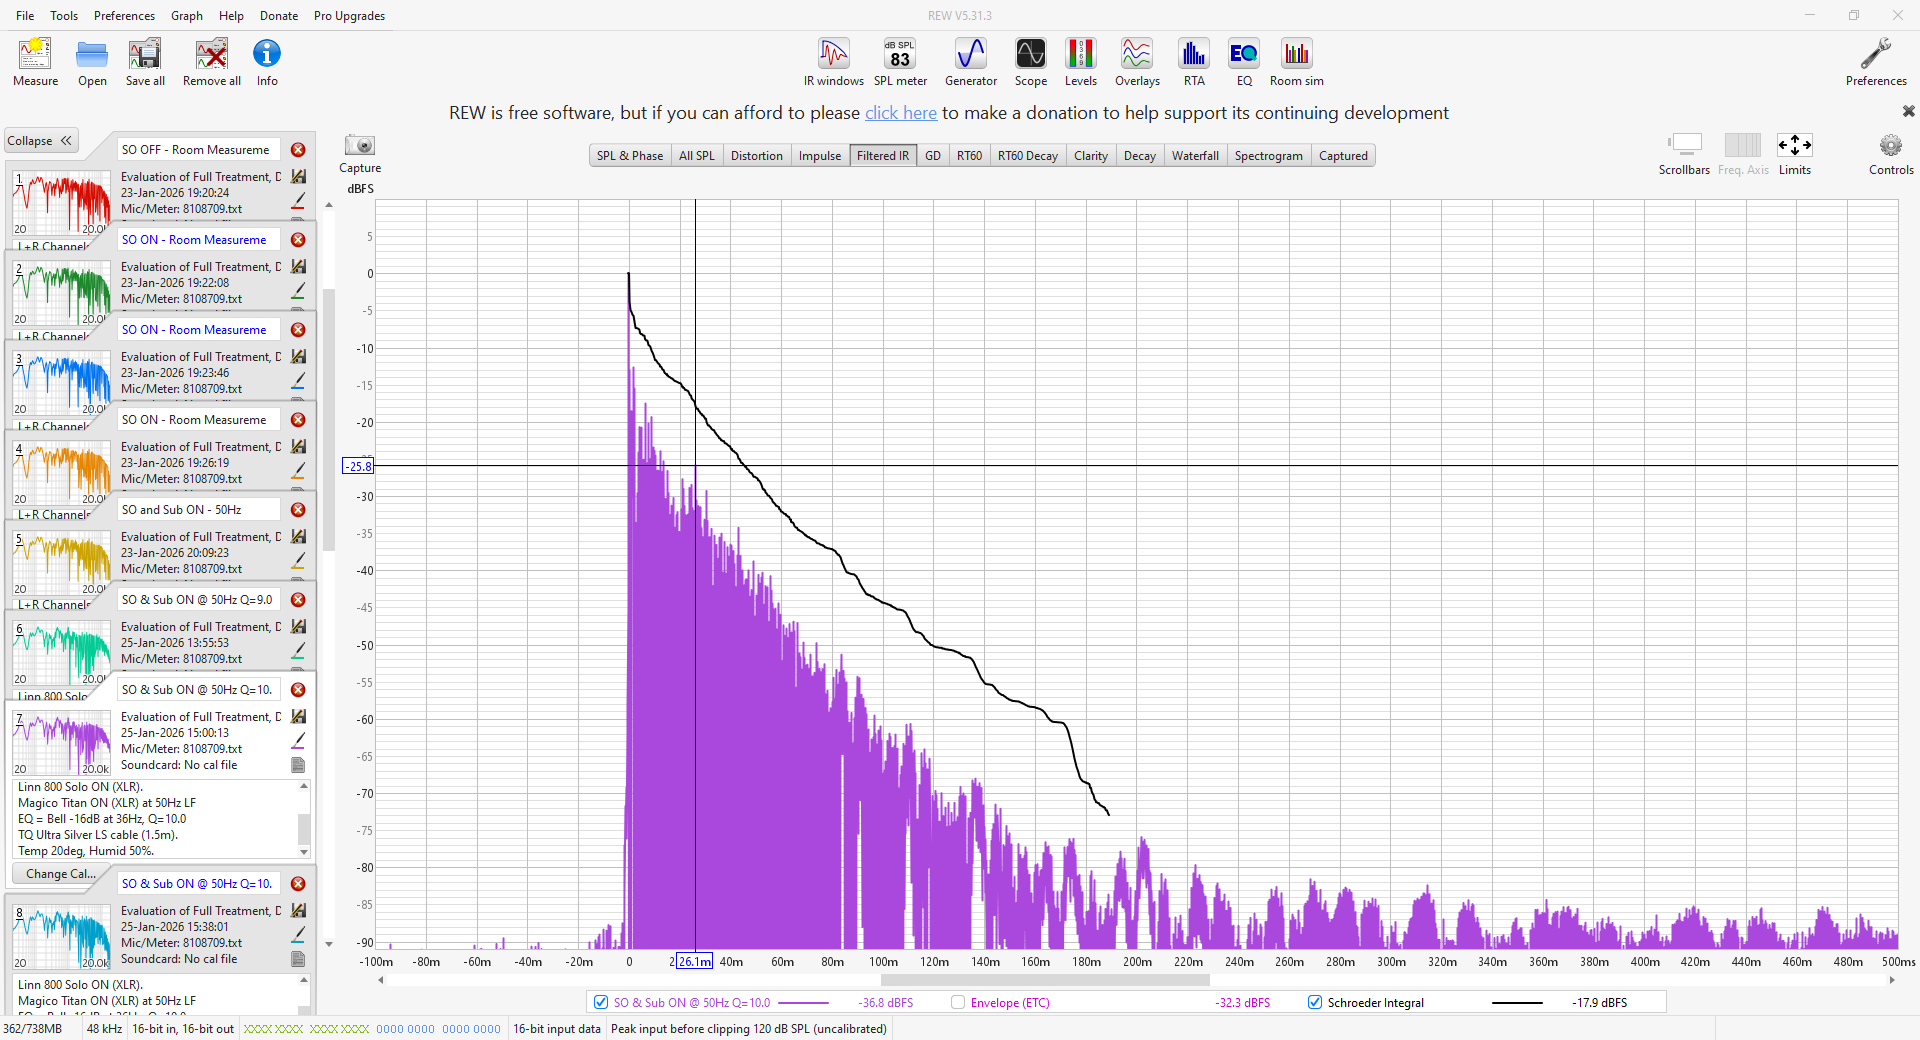Image resolution: width=1920 pixels, height=1040 pixels.
Task: Click the purple trace color line in legend
Action: point(803,1003)
